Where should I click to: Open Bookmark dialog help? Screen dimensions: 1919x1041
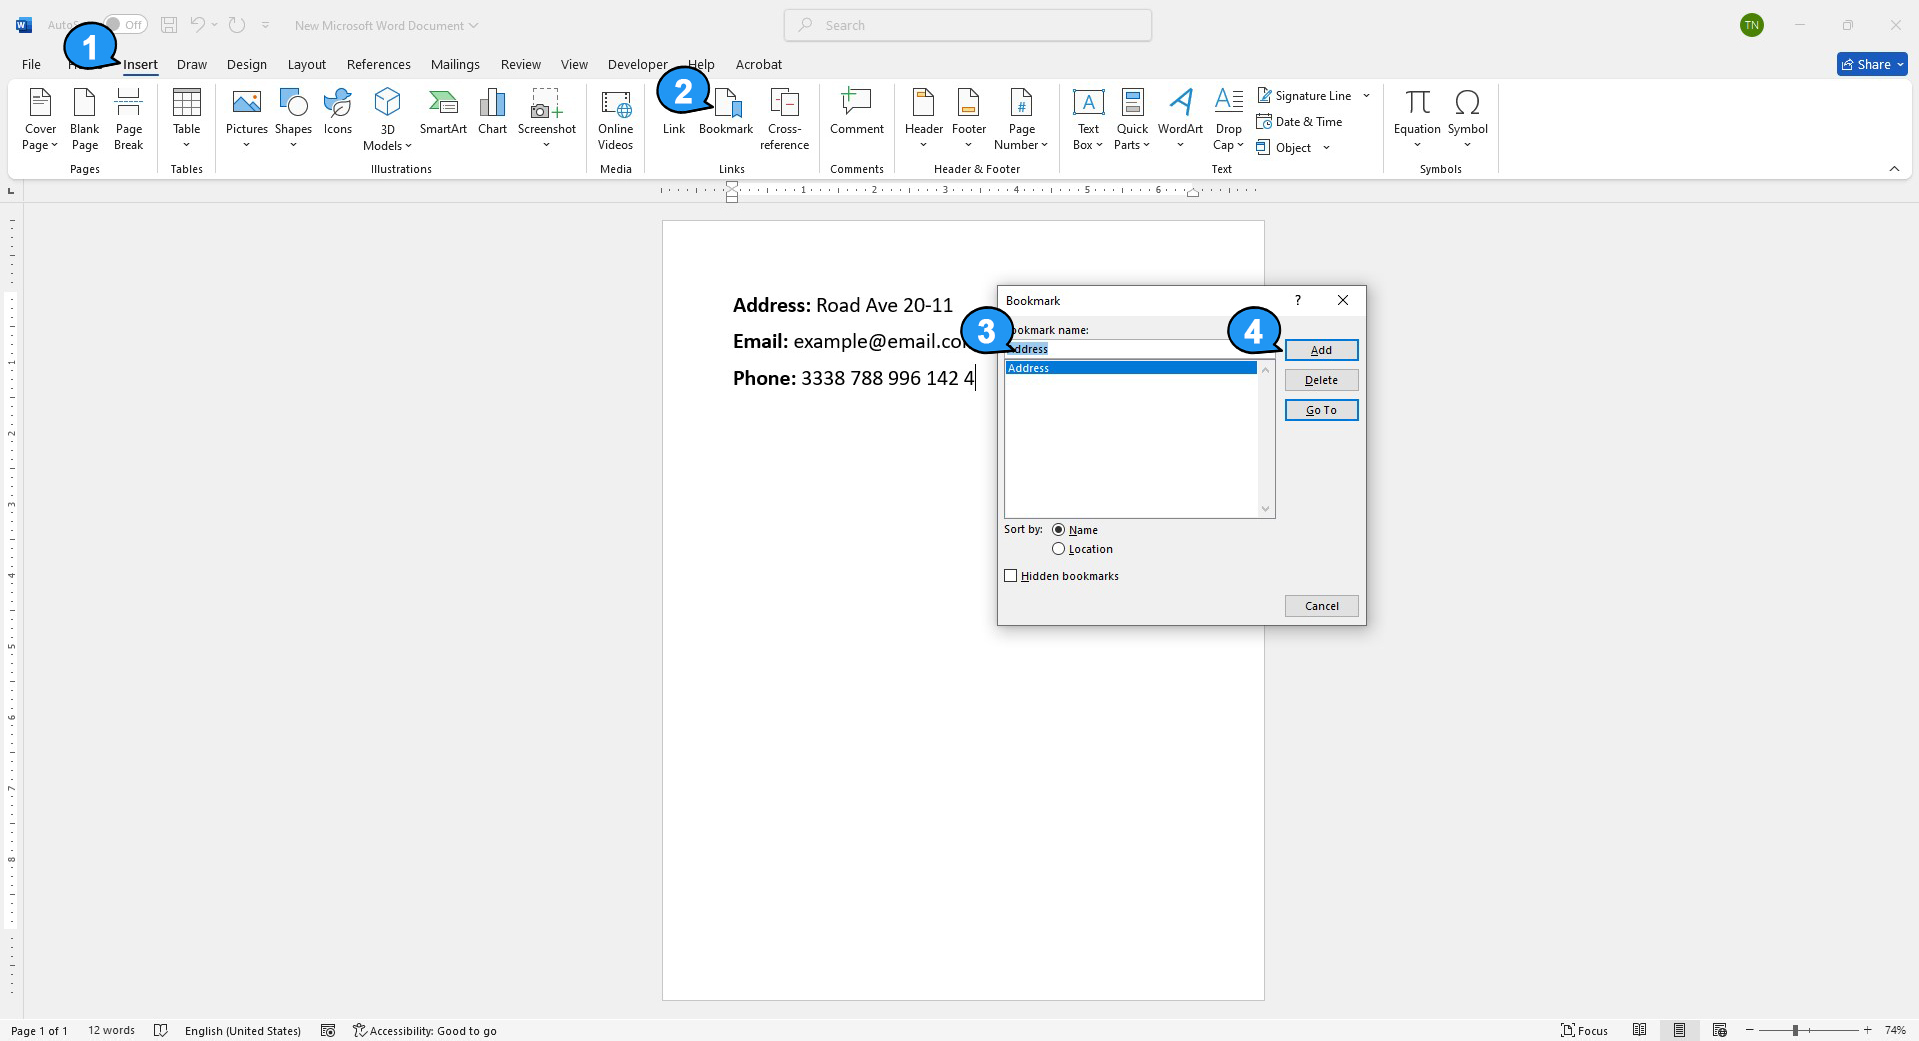(1298, 300)
